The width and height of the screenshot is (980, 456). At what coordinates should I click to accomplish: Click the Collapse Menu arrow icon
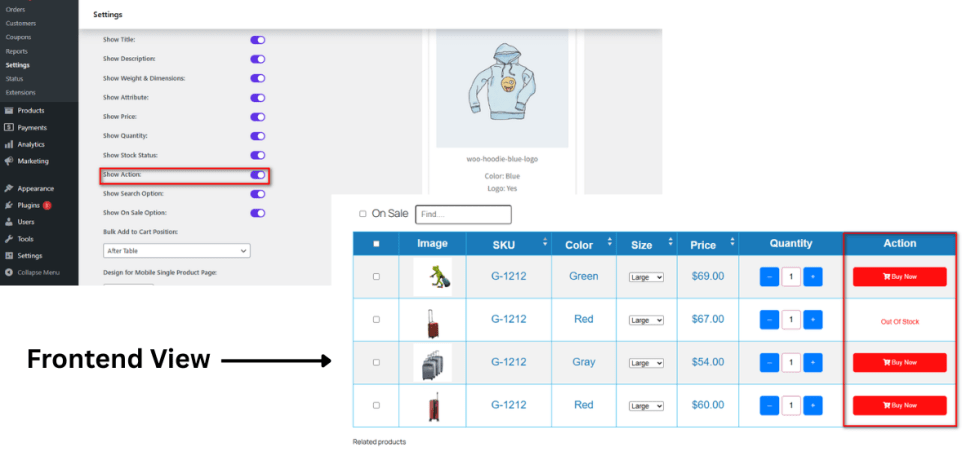(9, 272)
